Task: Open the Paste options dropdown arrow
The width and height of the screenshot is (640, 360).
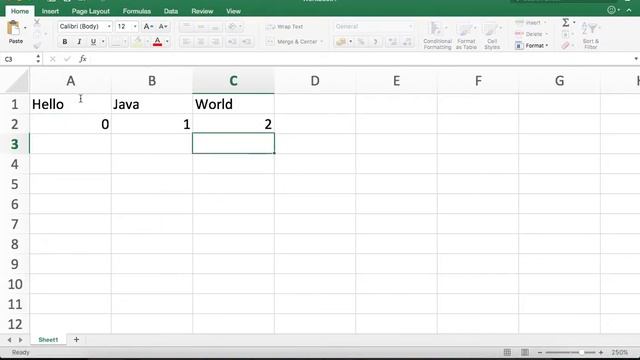Action: pyautogui.click(x=25, y=28)
